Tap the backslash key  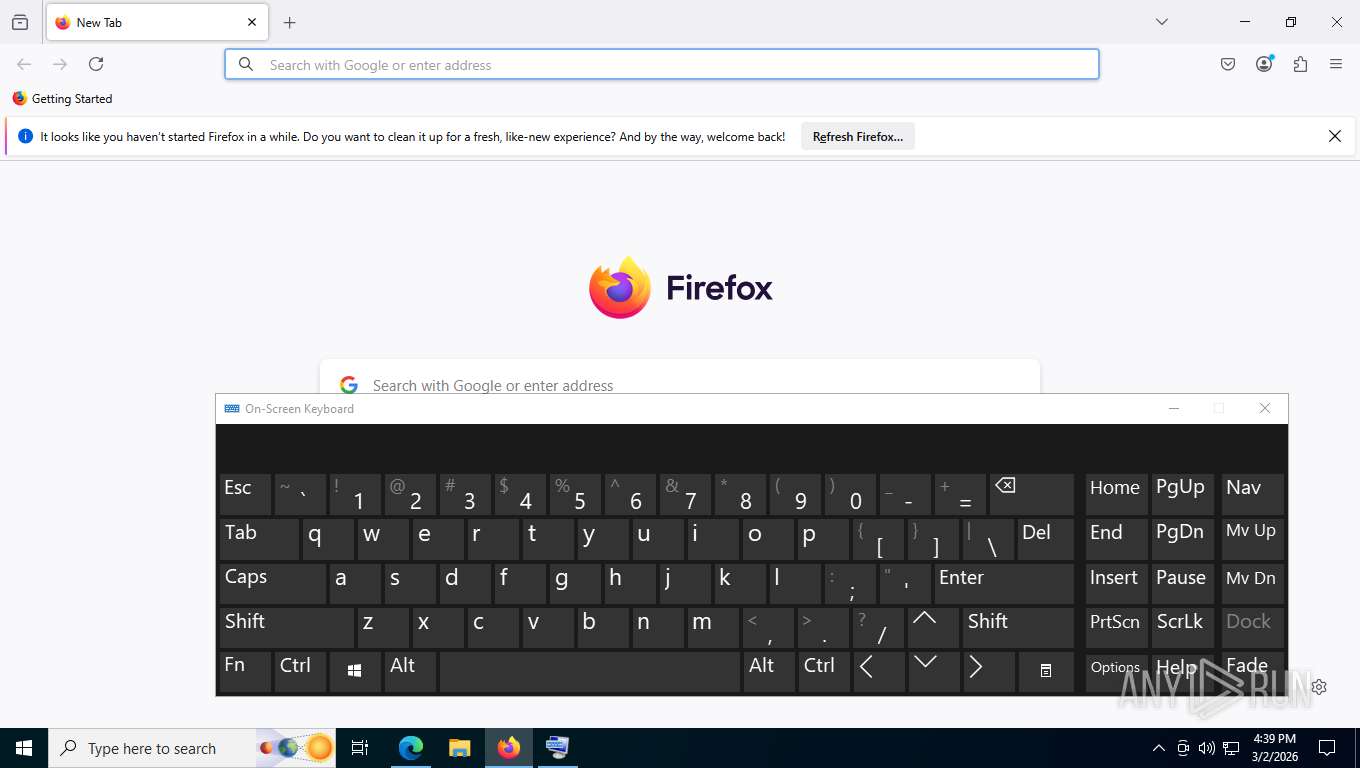988,539
